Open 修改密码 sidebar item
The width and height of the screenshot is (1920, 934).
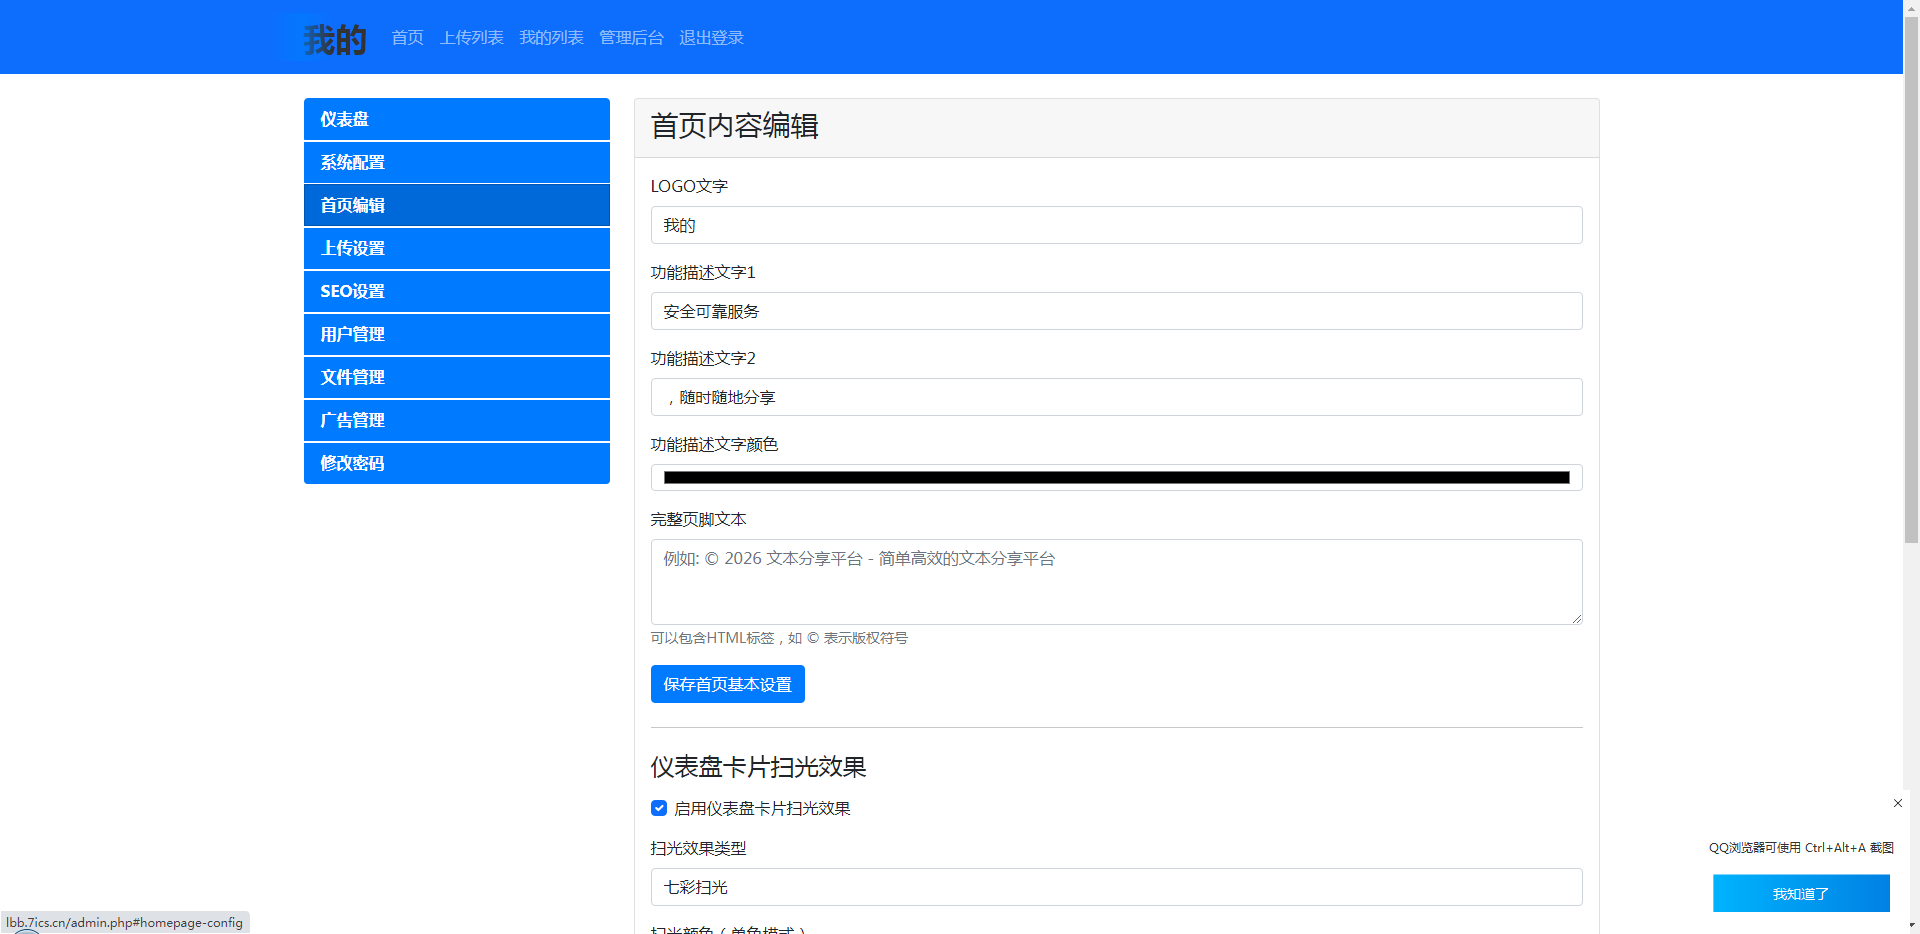click(456, 463)
